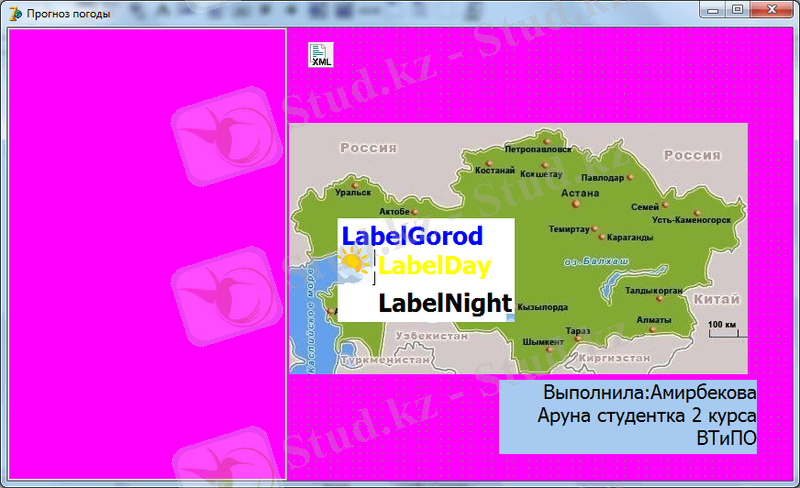This screenshot has width=800, height=488.
Task: Click the sun and cloud weather icon
Action: pos(353,264)
